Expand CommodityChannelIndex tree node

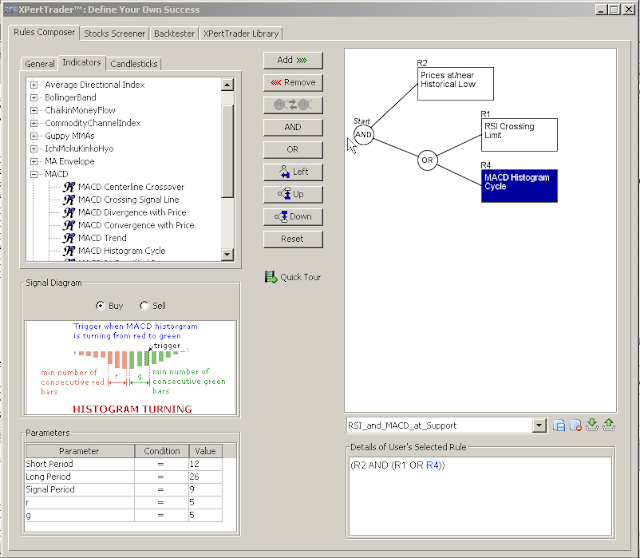pyautogui.click(x=34, y=123)
